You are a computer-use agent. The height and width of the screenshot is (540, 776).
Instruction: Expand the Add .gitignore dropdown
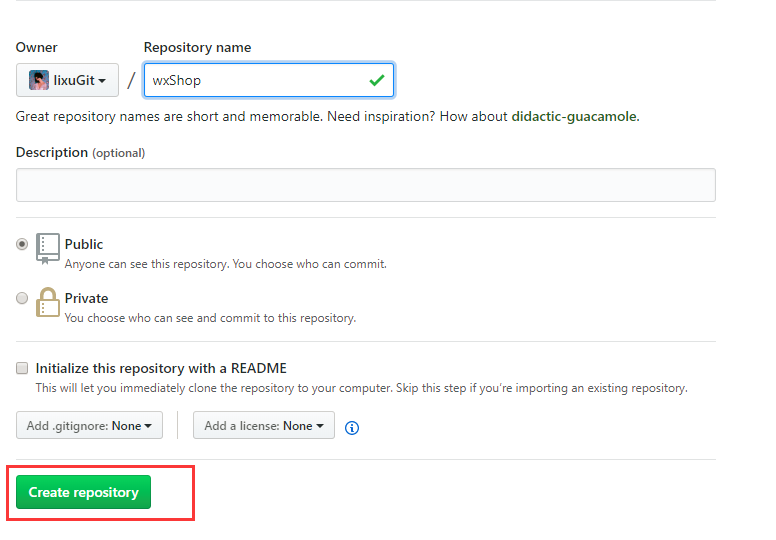click(89, 426)
